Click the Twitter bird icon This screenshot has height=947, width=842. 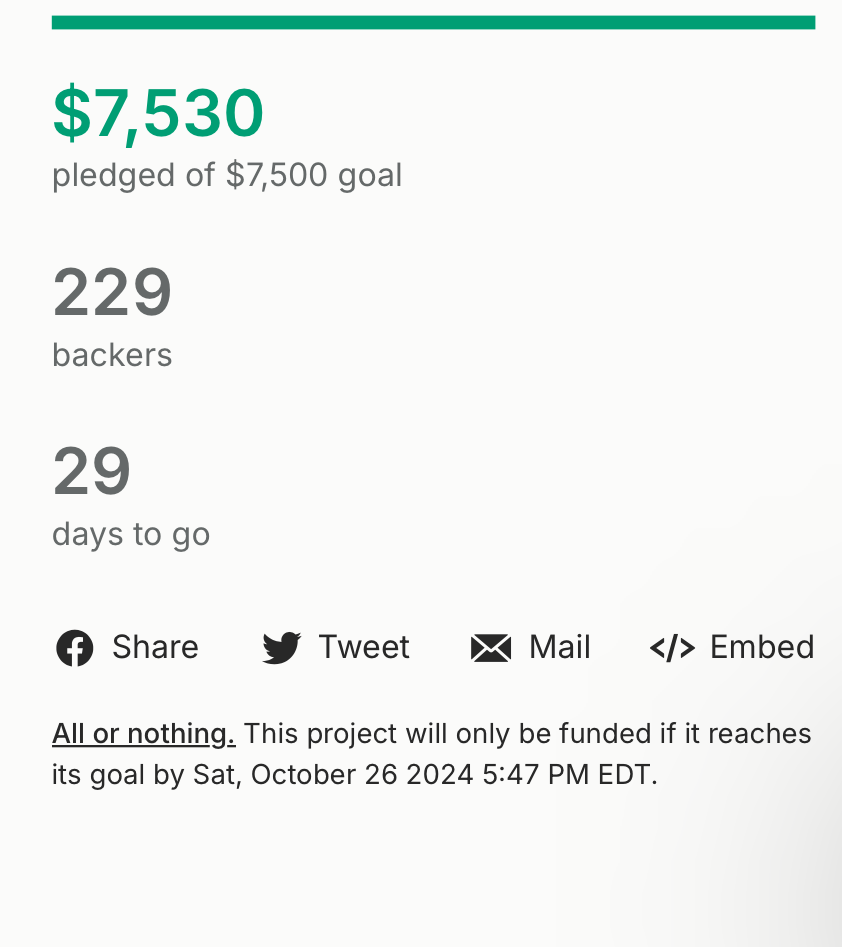pos(281,648)
